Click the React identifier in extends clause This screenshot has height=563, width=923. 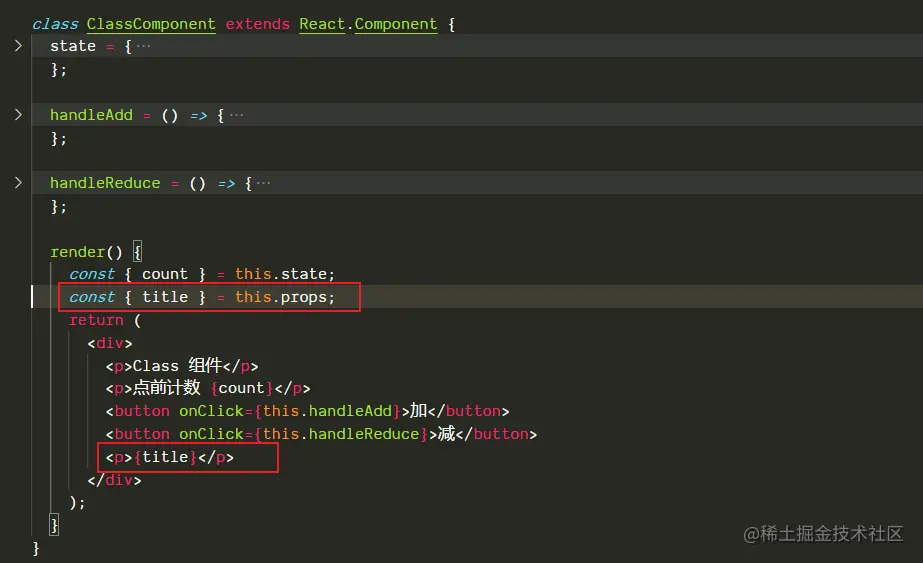tap(321, 24)
